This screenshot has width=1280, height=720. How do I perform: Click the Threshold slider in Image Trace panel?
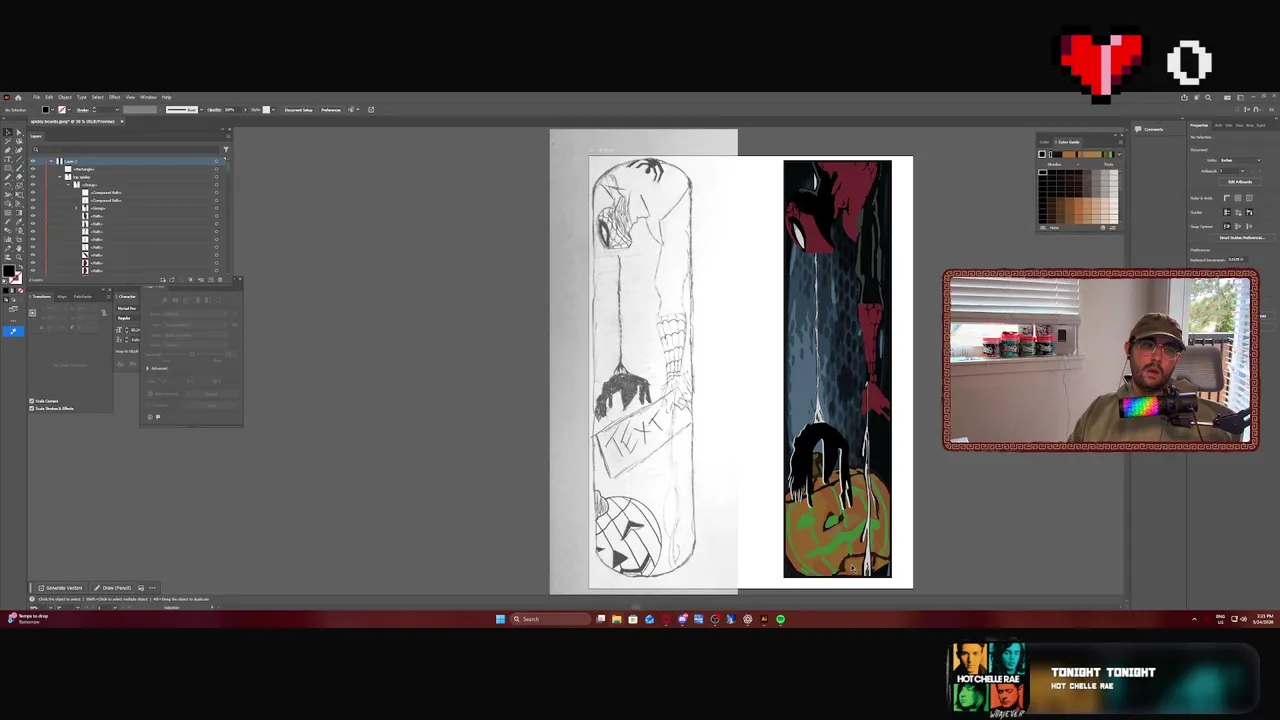pyautogui.click(x=192, y=354)
